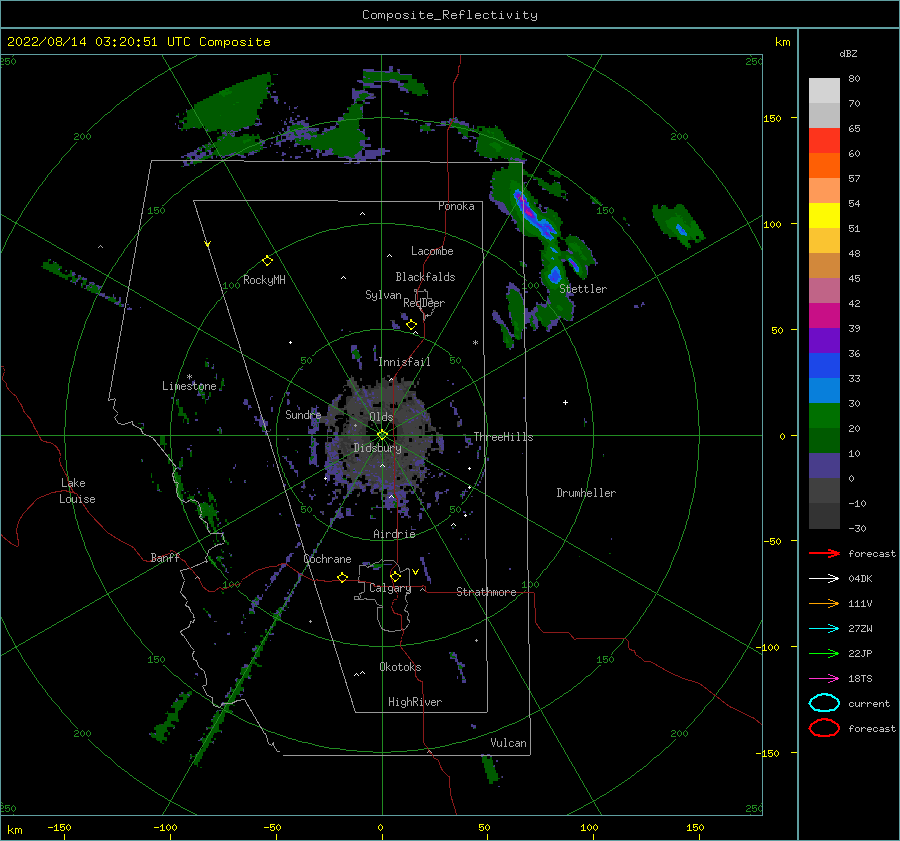Viewport: 900px width, 841px height.
Task: Click the yellow 54 dBZ color swatch
Action: (x=824, y=215)
